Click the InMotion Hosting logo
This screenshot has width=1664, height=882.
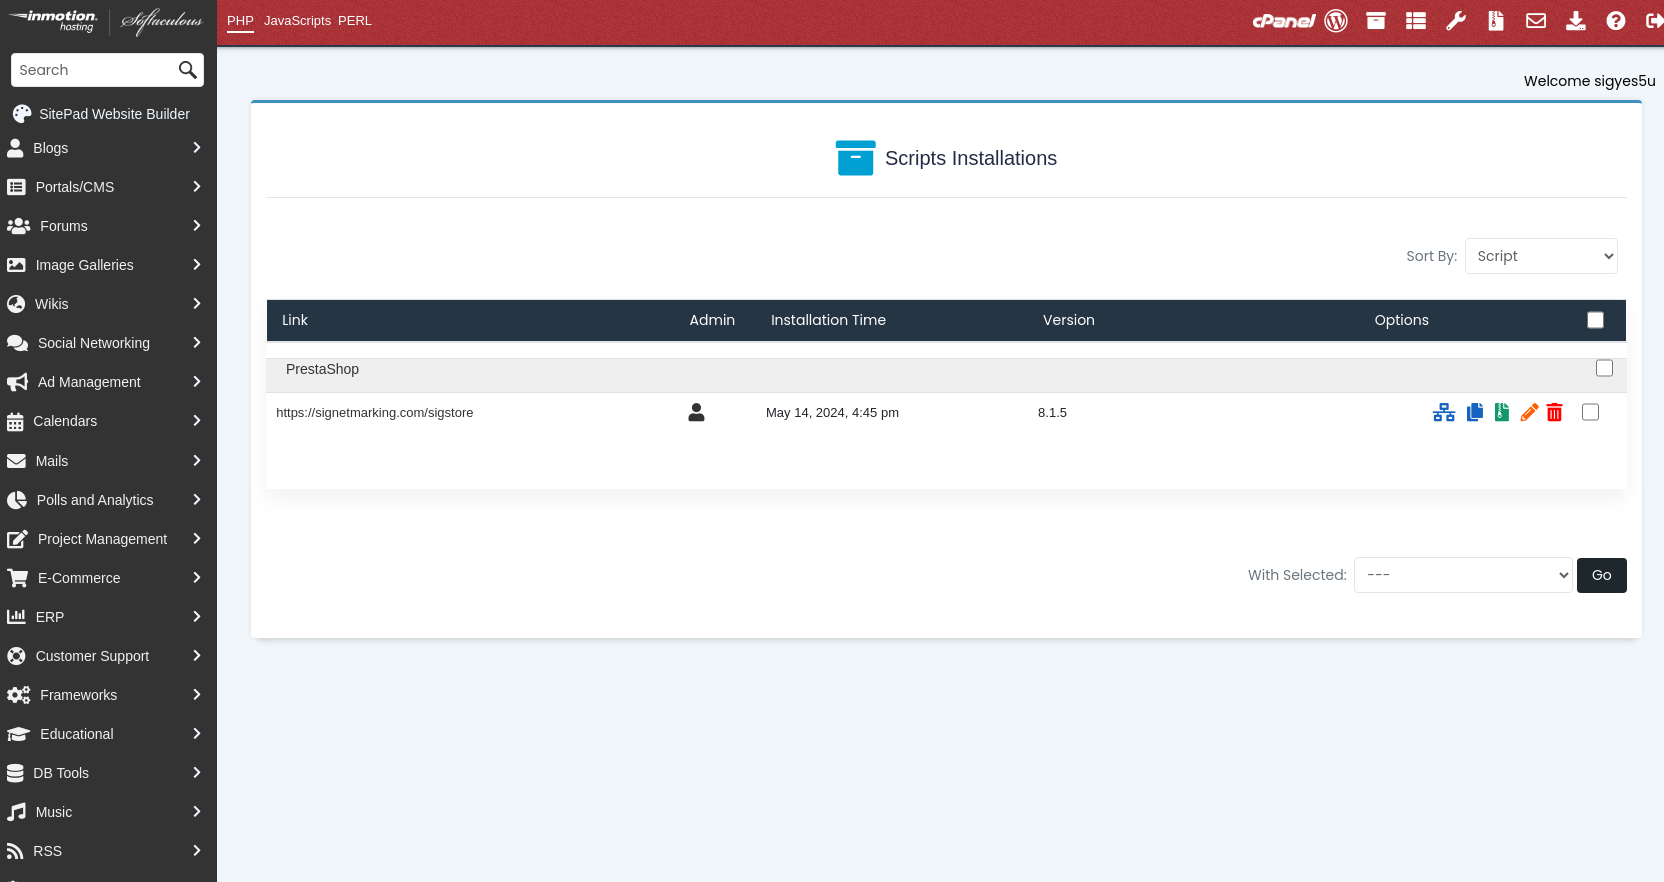(54, 21)
